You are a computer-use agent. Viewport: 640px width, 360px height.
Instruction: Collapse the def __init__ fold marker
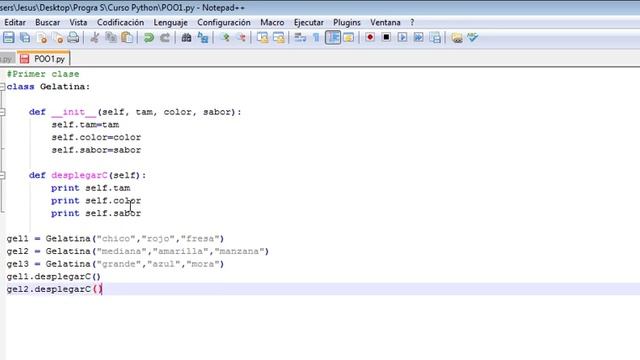tap(2, 112)
